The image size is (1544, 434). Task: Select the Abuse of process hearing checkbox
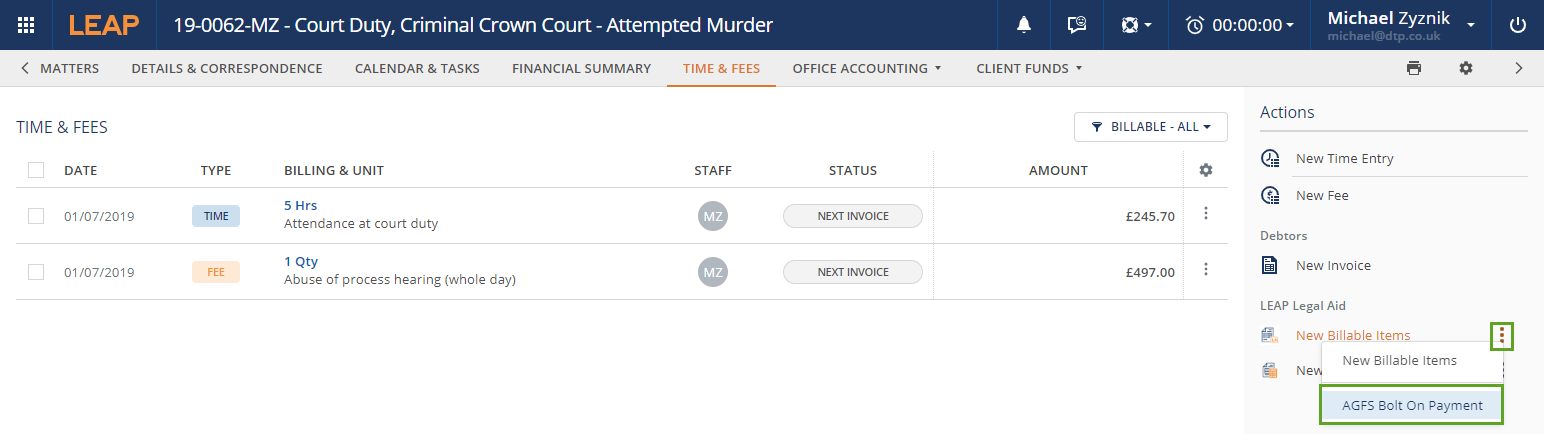click(x=36, y=272)
